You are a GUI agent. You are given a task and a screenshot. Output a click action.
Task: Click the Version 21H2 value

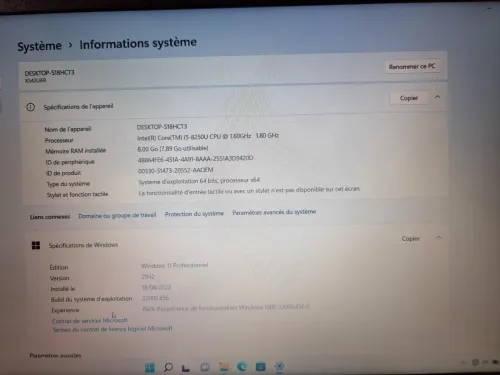tap(148, 277)
